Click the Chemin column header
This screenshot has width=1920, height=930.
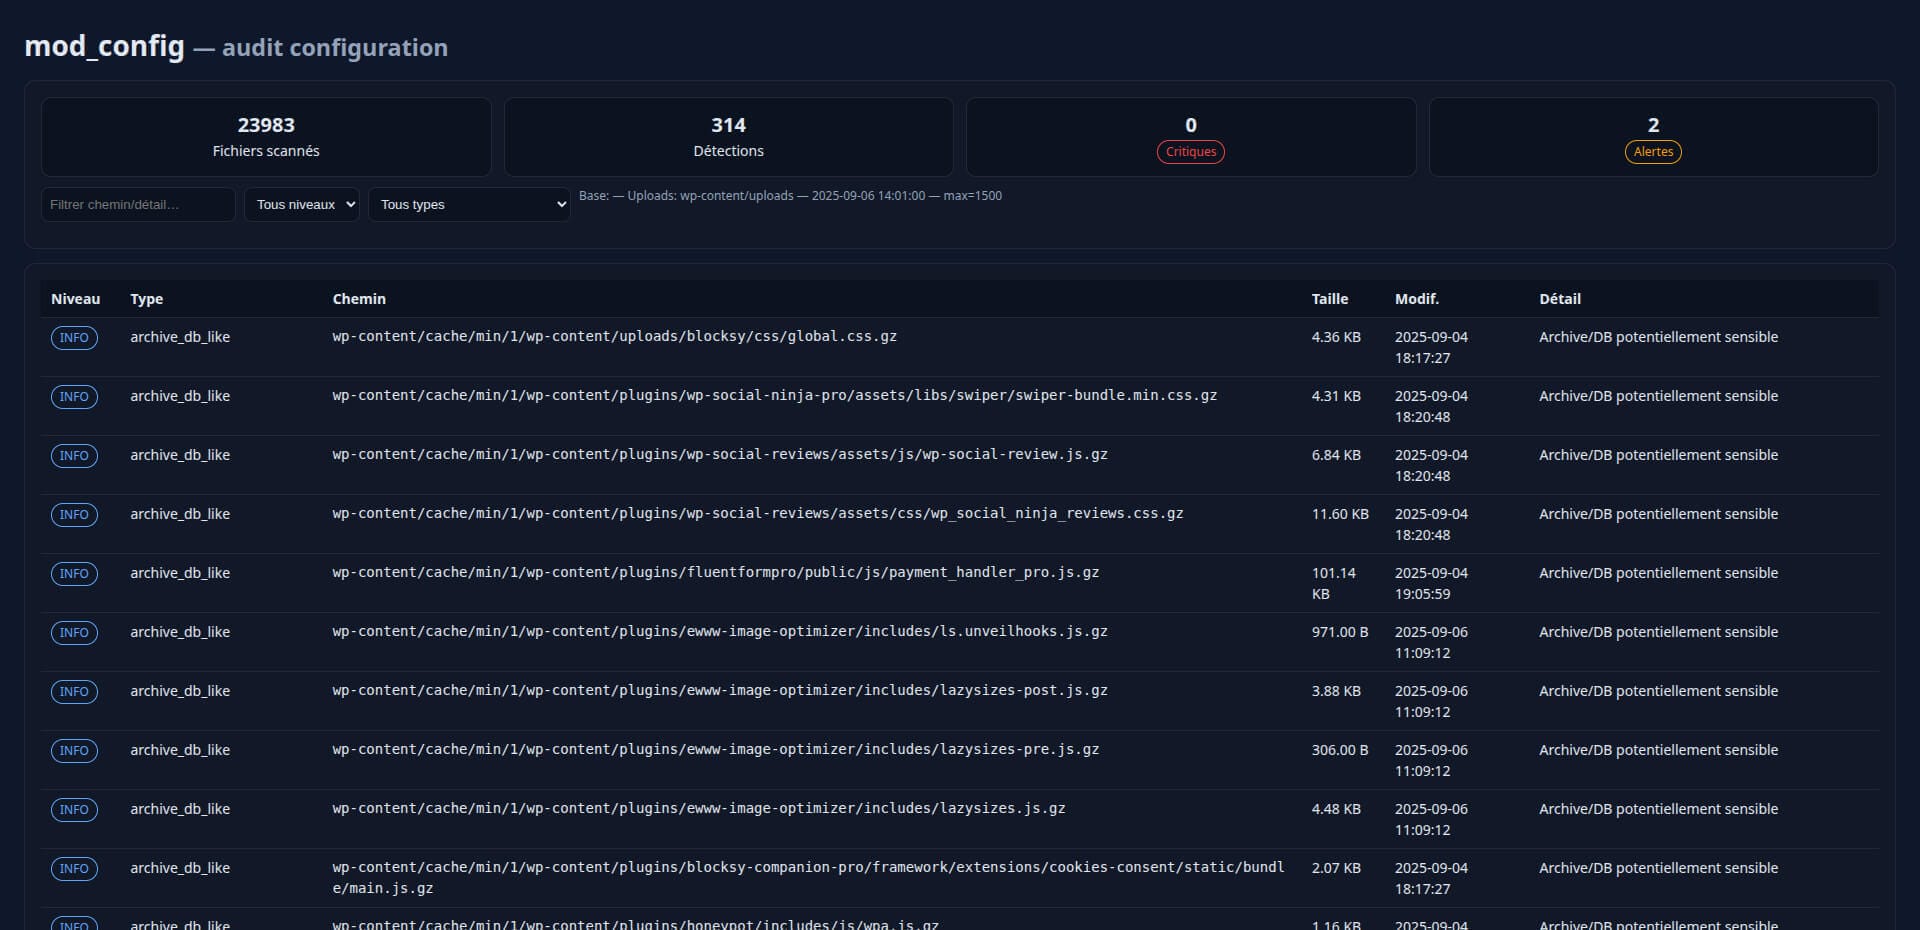tap(358, 299)
